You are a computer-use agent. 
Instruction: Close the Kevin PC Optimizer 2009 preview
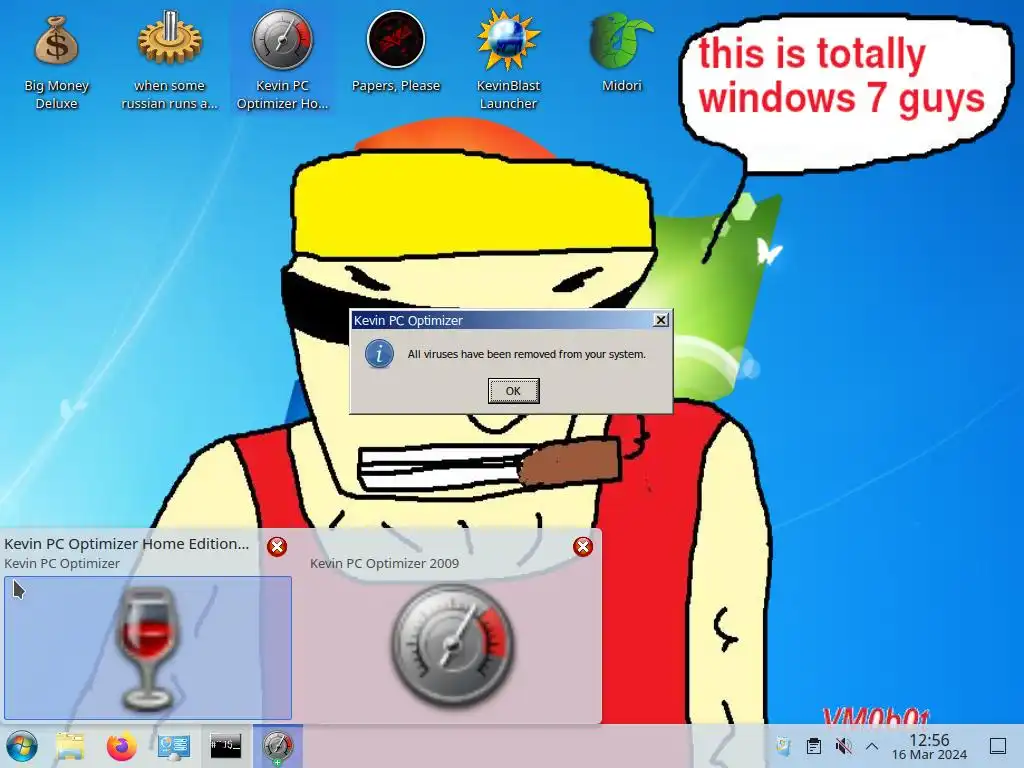tap(583, 547)
